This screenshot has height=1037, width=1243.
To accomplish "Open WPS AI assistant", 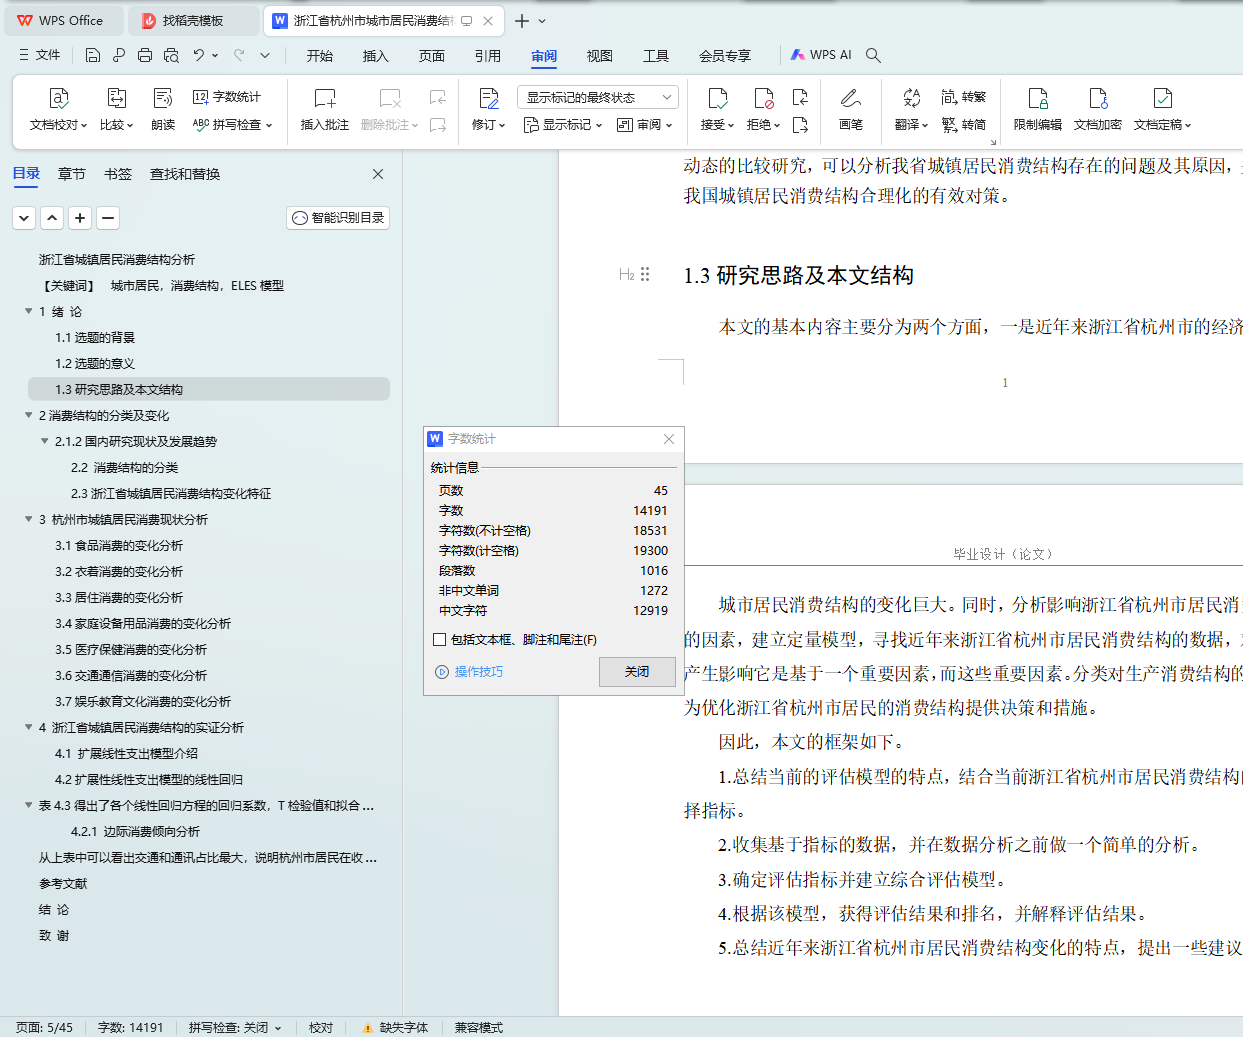I will point(821,55).
